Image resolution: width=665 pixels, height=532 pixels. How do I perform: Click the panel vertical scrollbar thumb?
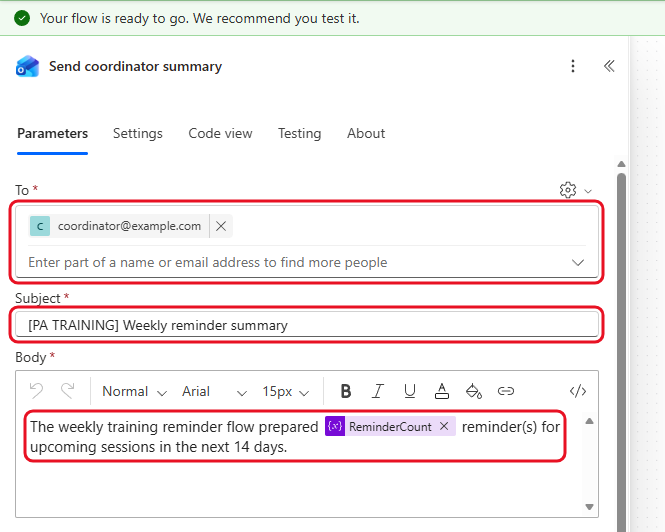coord(621,352)
